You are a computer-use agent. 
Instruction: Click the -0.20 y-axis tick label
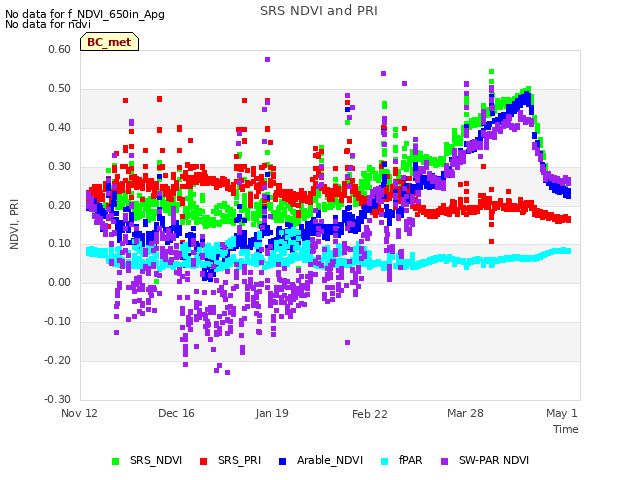58,360
